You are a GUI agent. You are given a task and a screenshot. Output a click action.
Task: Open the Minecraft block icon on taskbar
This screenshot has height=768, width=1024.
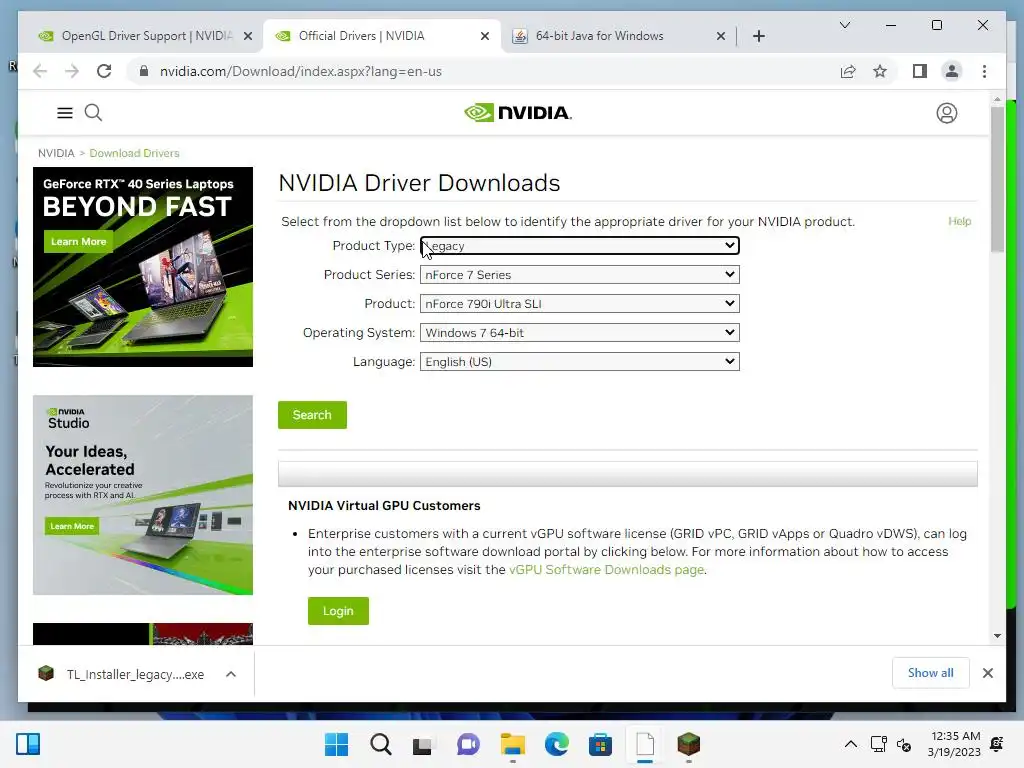pos(688,744)
